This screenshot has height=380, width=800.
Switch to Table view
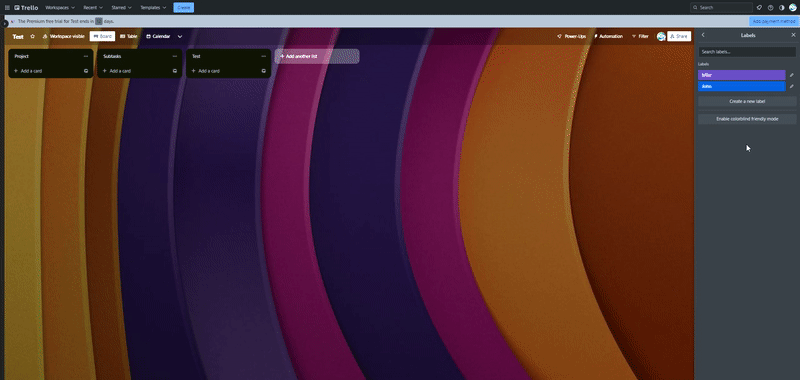pos(129,36)
